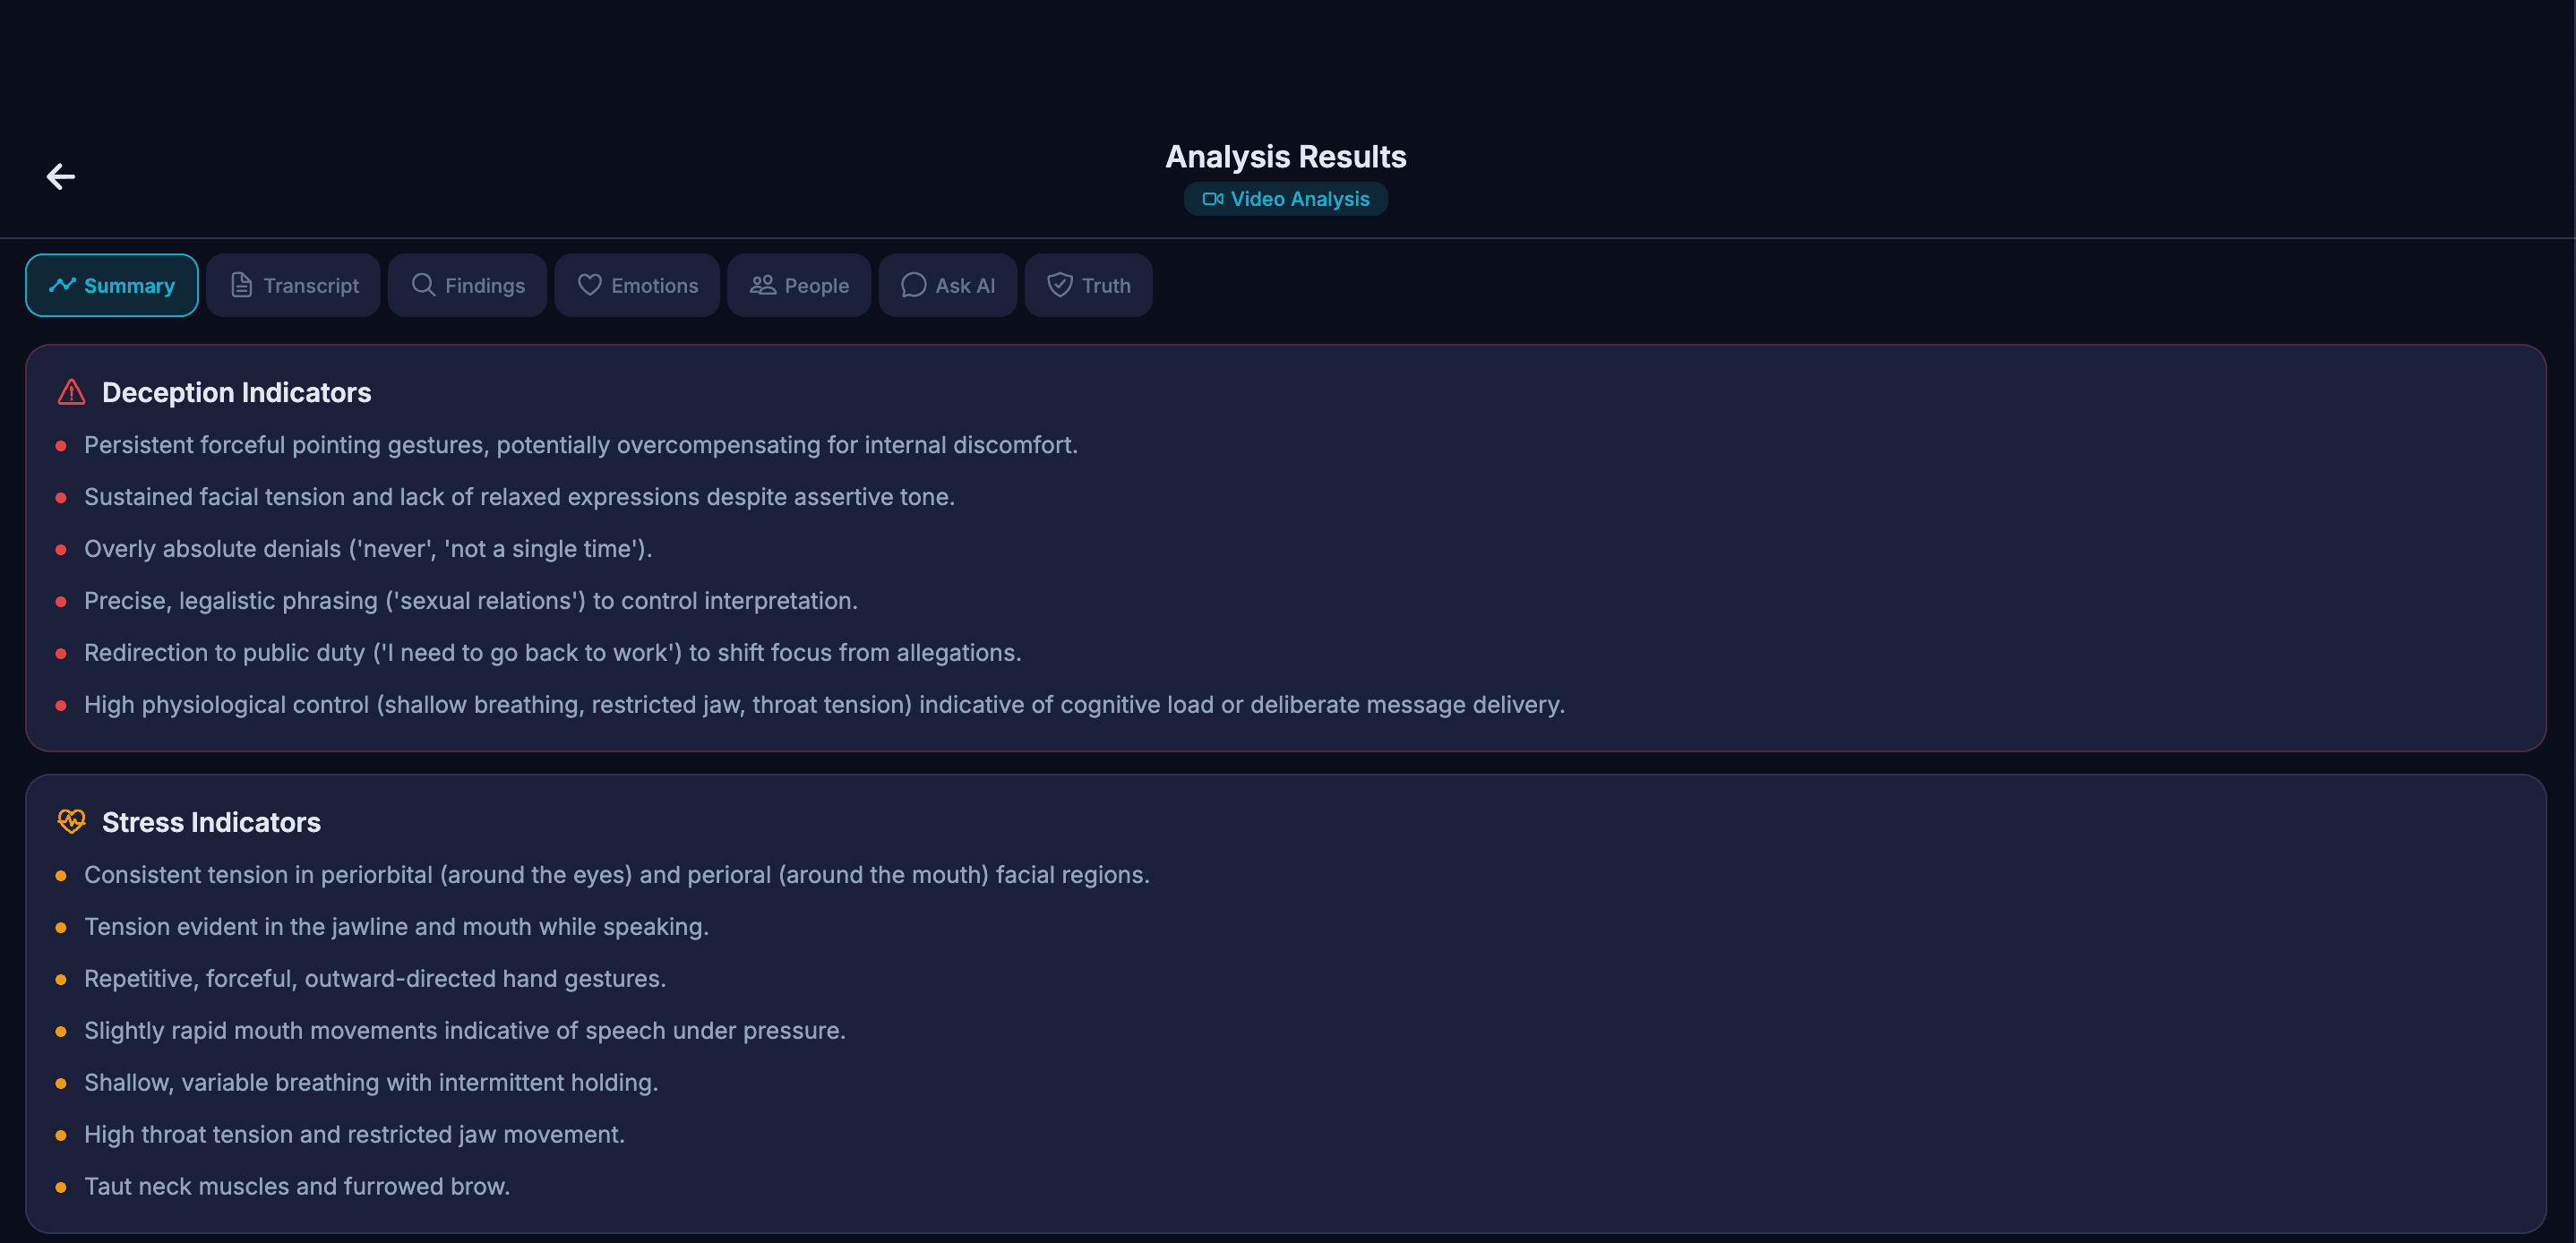Click the video camera icon in Video Analysis badge
Screen dimensions: 2576x1243
(x=1213, y=198)
